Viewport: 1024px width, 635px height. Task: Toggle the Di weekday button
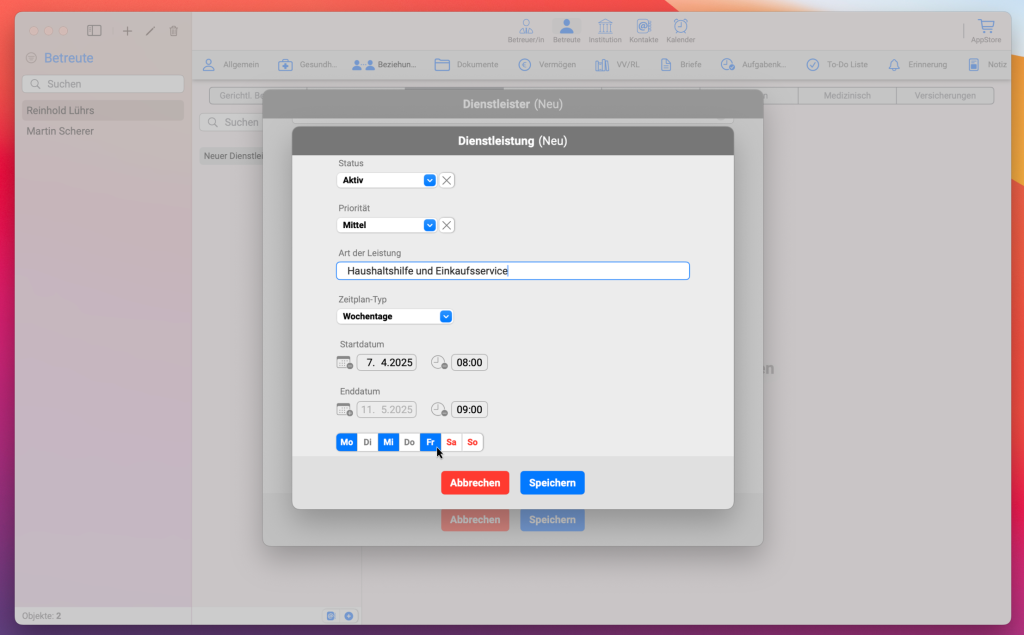tap(368, 442)
